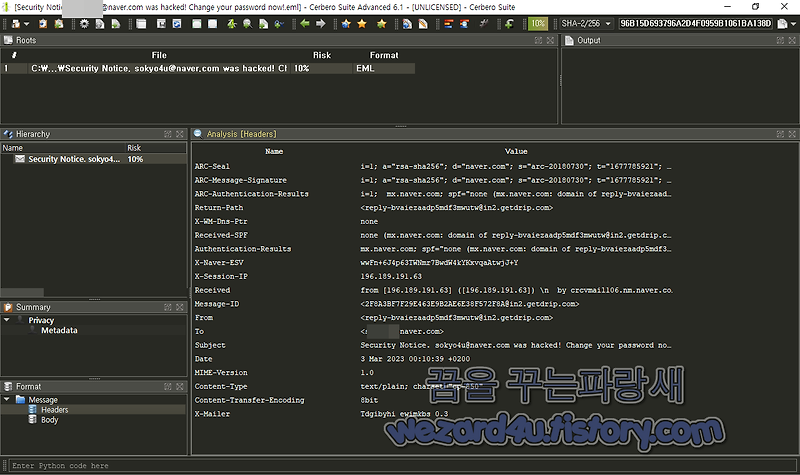Viewport: 800px width, 475px height.
Task: Go forward with the grey right arrow
Action: click(320, 23)
